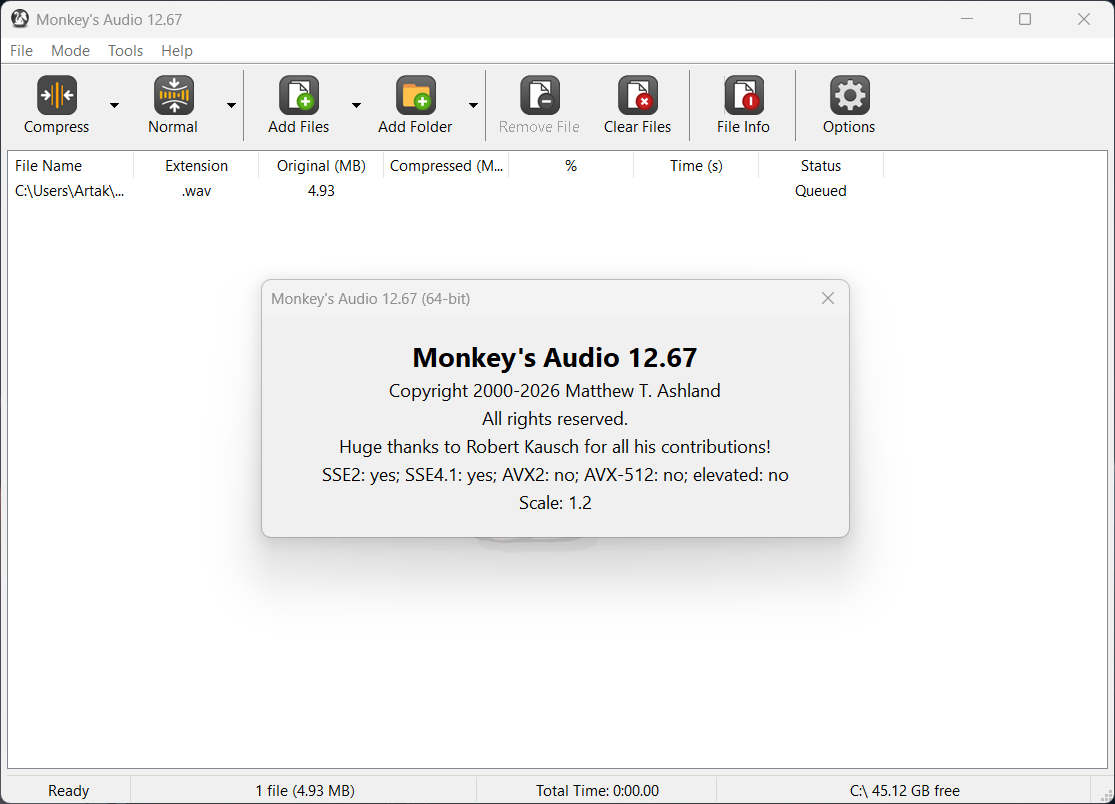
Task: Open the Mode menu
Action: point(70,50)
